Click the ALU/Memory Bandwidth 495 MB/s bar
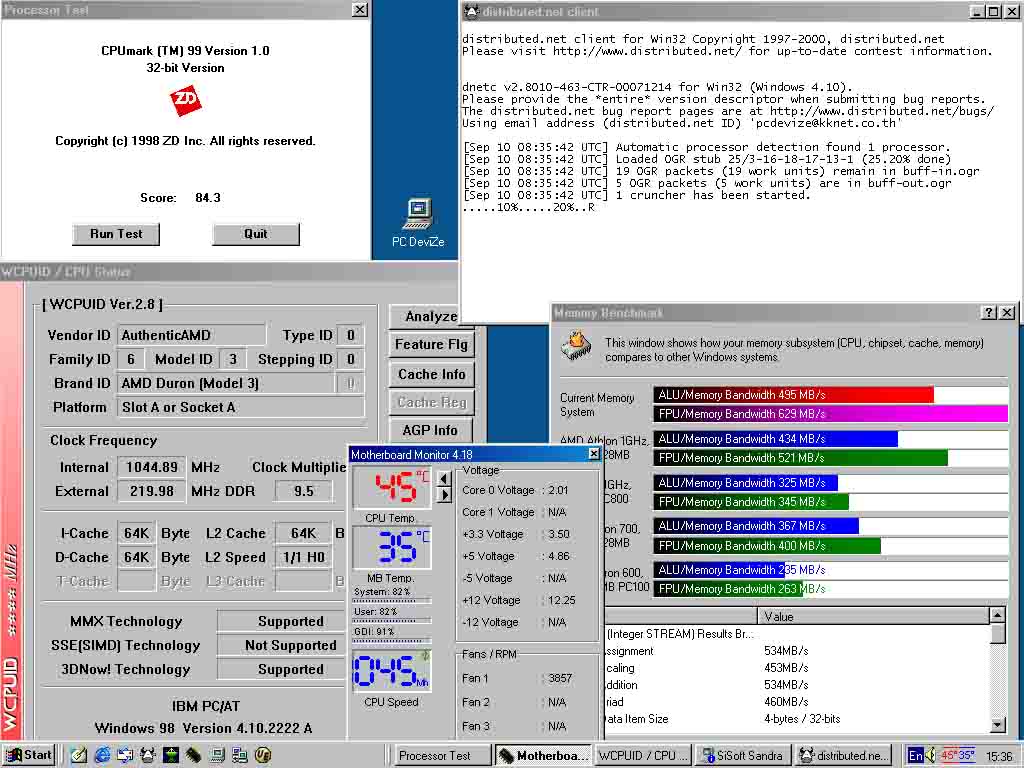Image resolution: width=1024 pixels, height=768 pixels. (793, 394)
